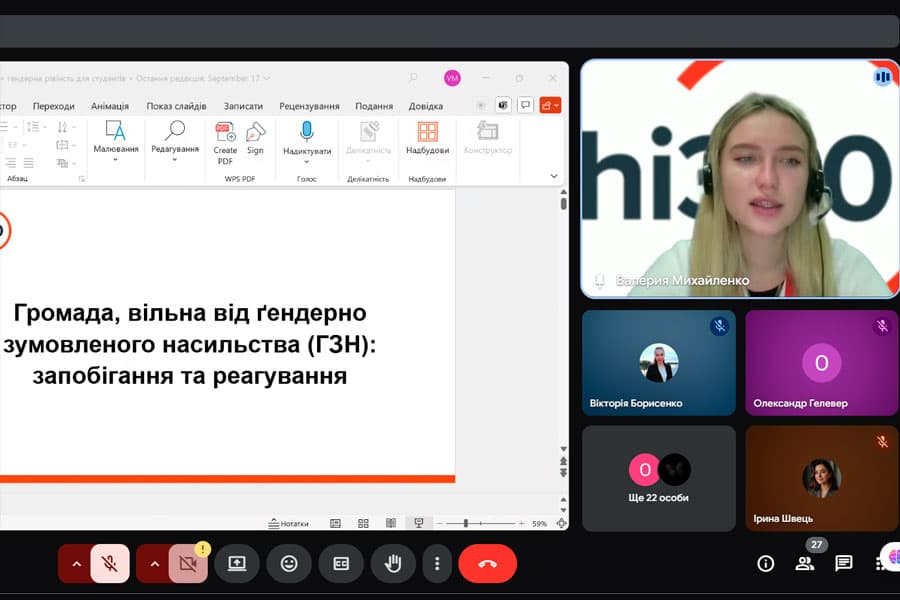Image resolution: width=900 pixels, height=600 pixels.
Task: Open the Переходи ribbon tab
Action: 53,106
